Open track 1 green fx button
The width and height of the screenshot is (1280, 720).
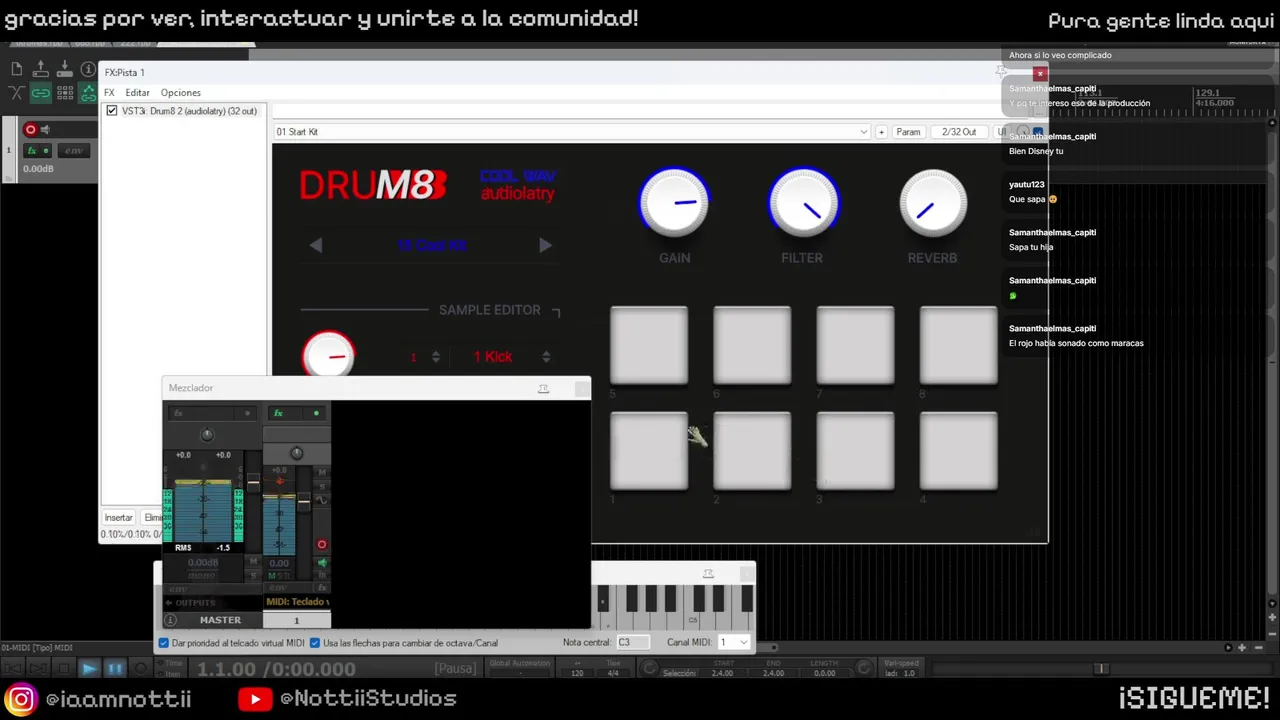[32, 151]
